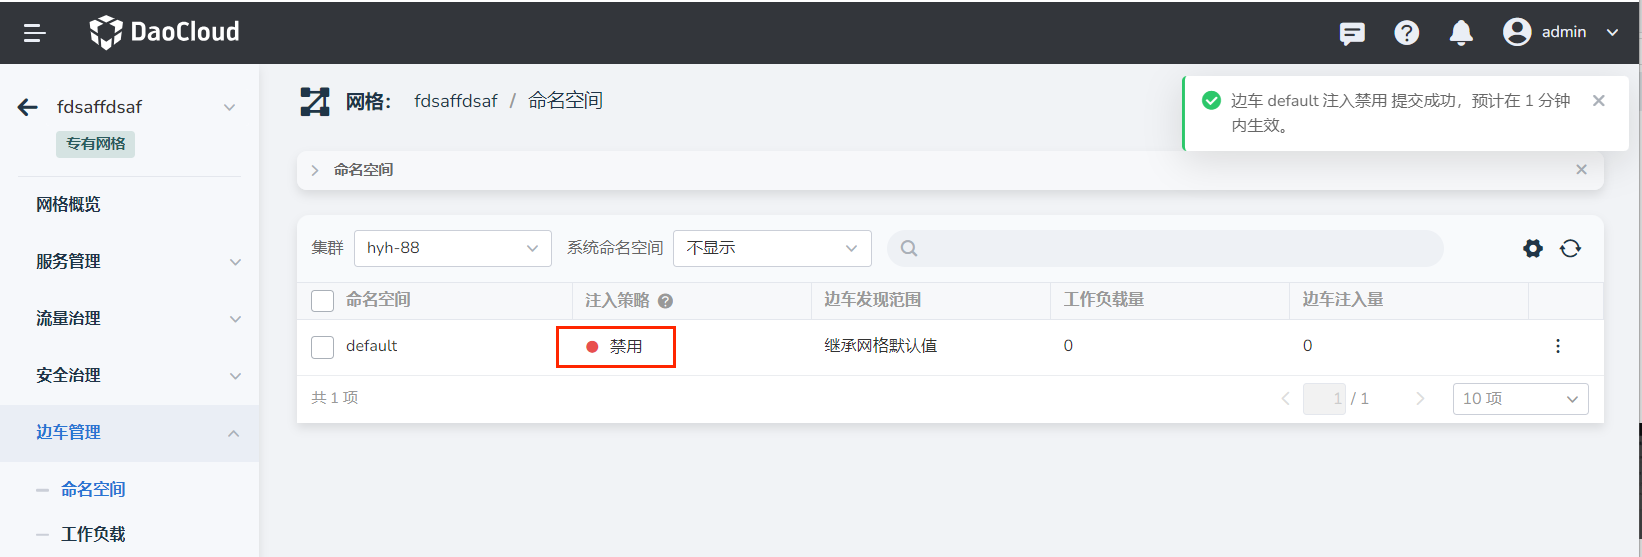
Task: Open 网格概览 in the sidebar
Action: pyautogui.click(x=68, y=205)
